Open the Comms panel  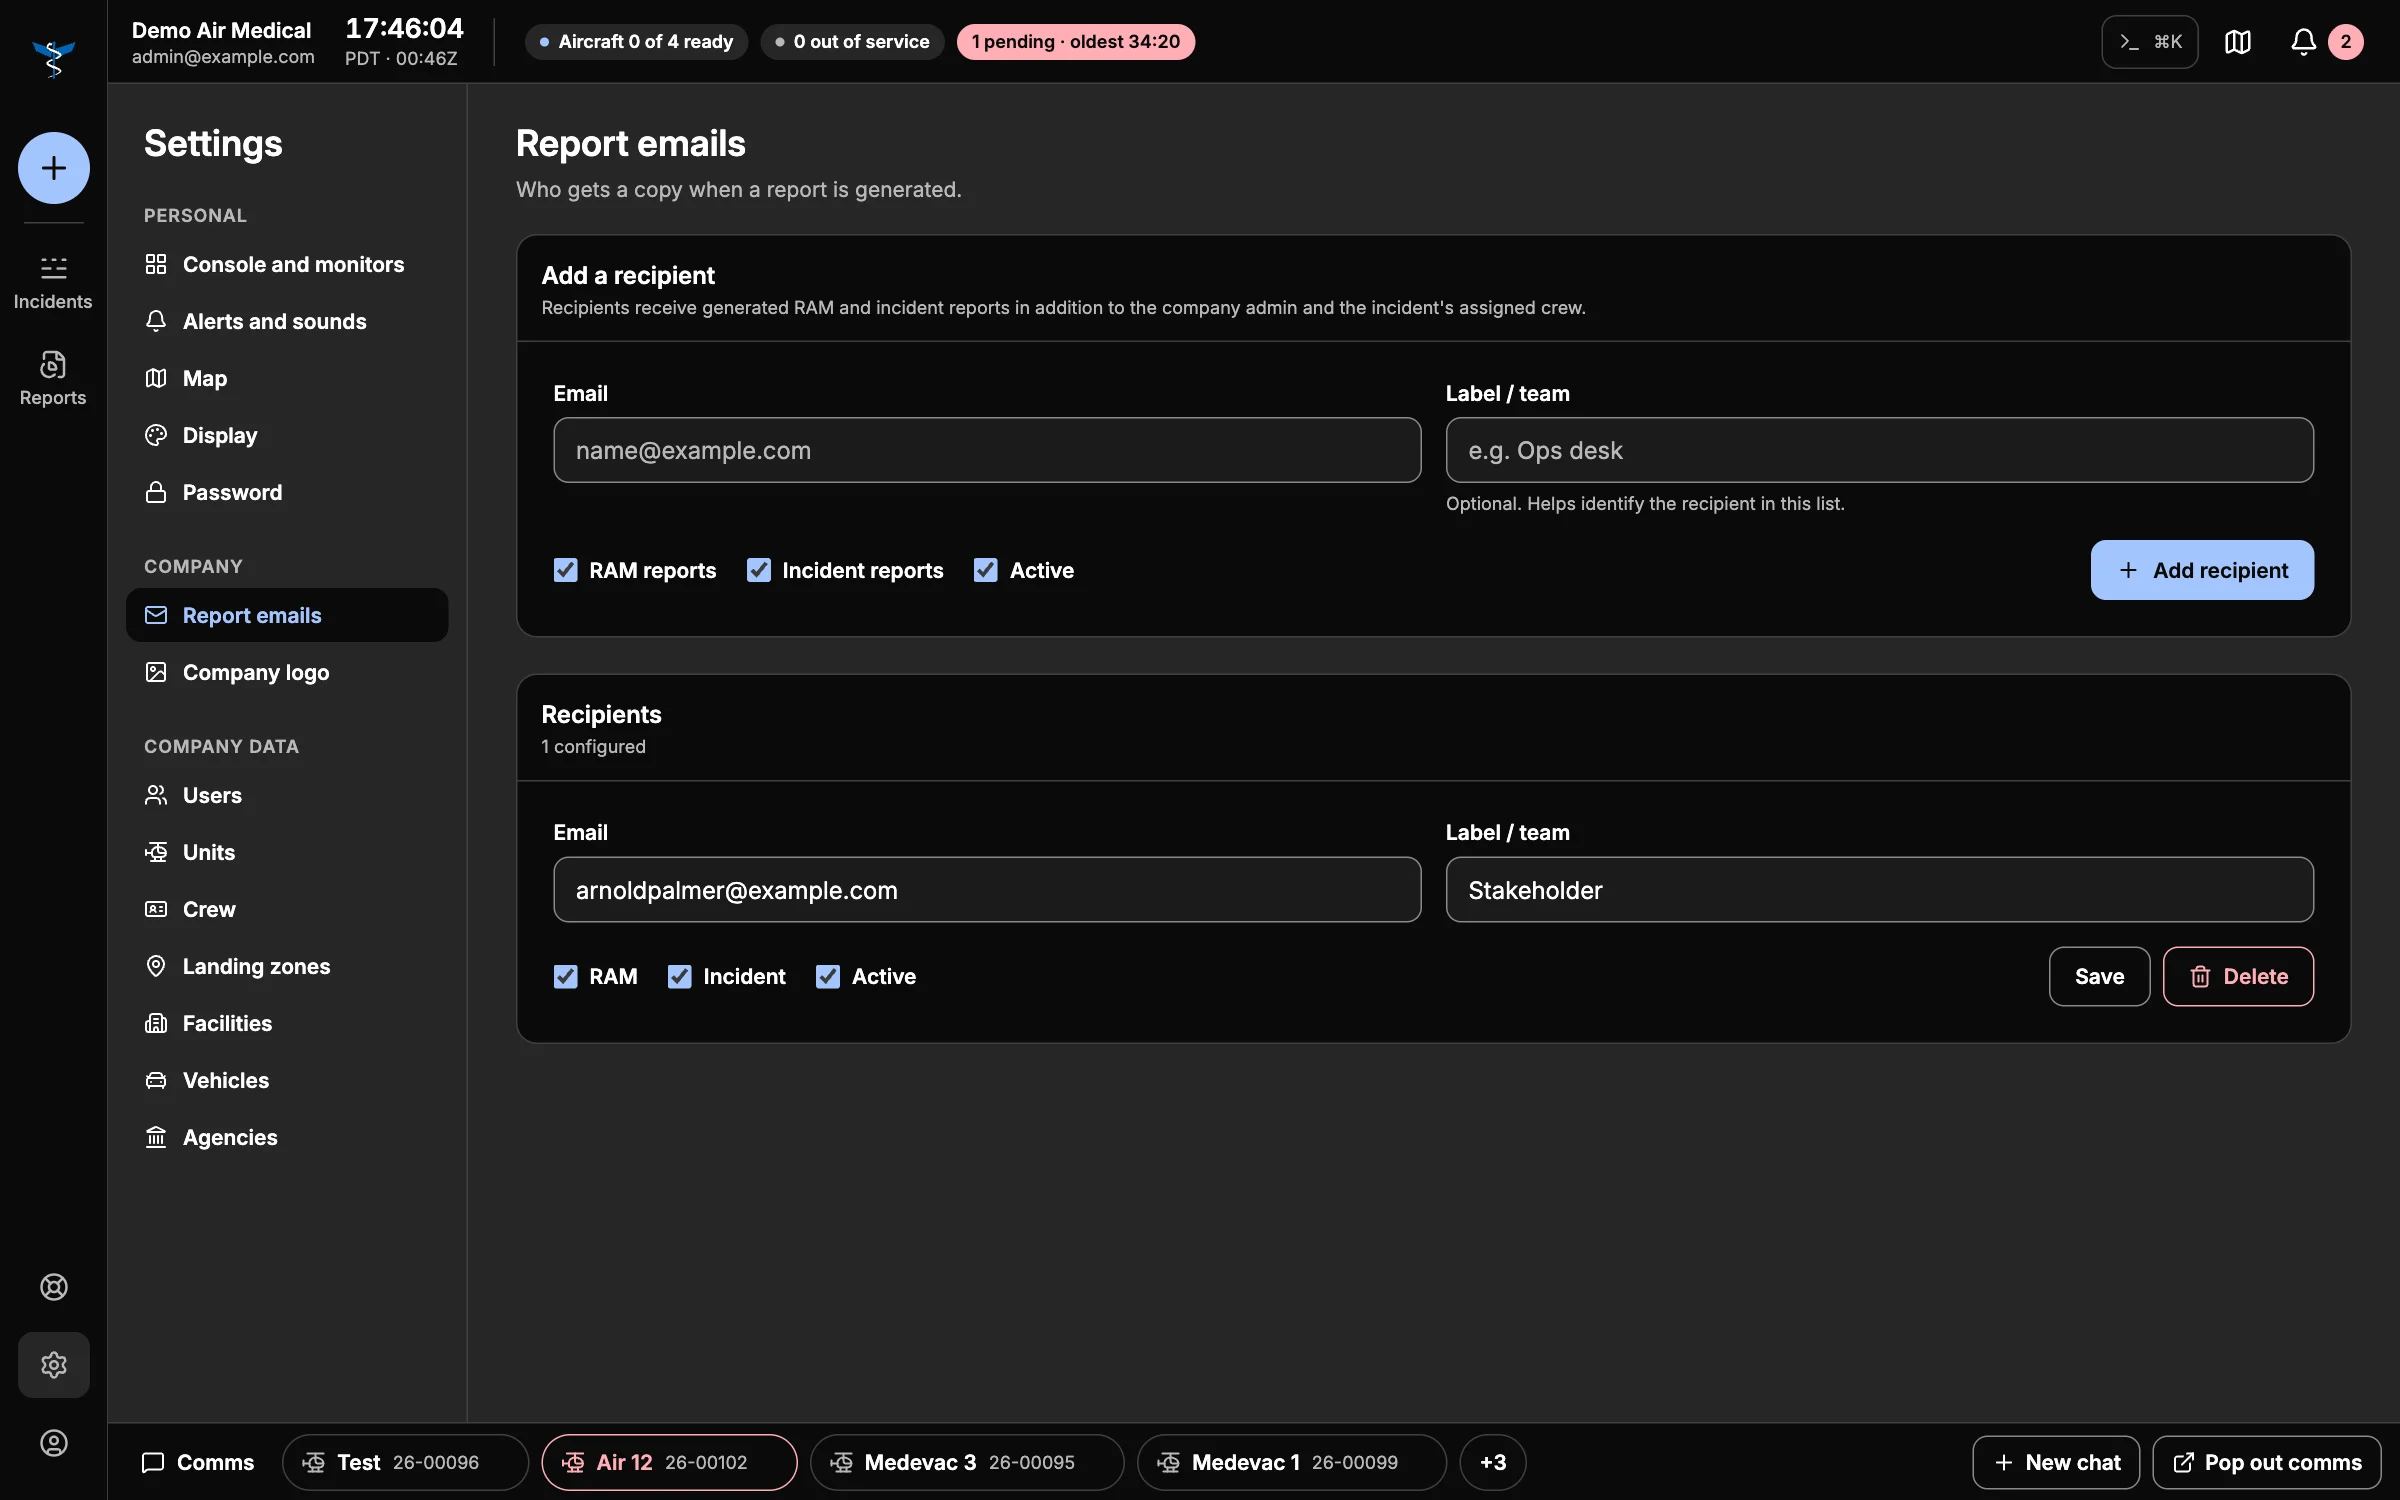click(198, 1462)
